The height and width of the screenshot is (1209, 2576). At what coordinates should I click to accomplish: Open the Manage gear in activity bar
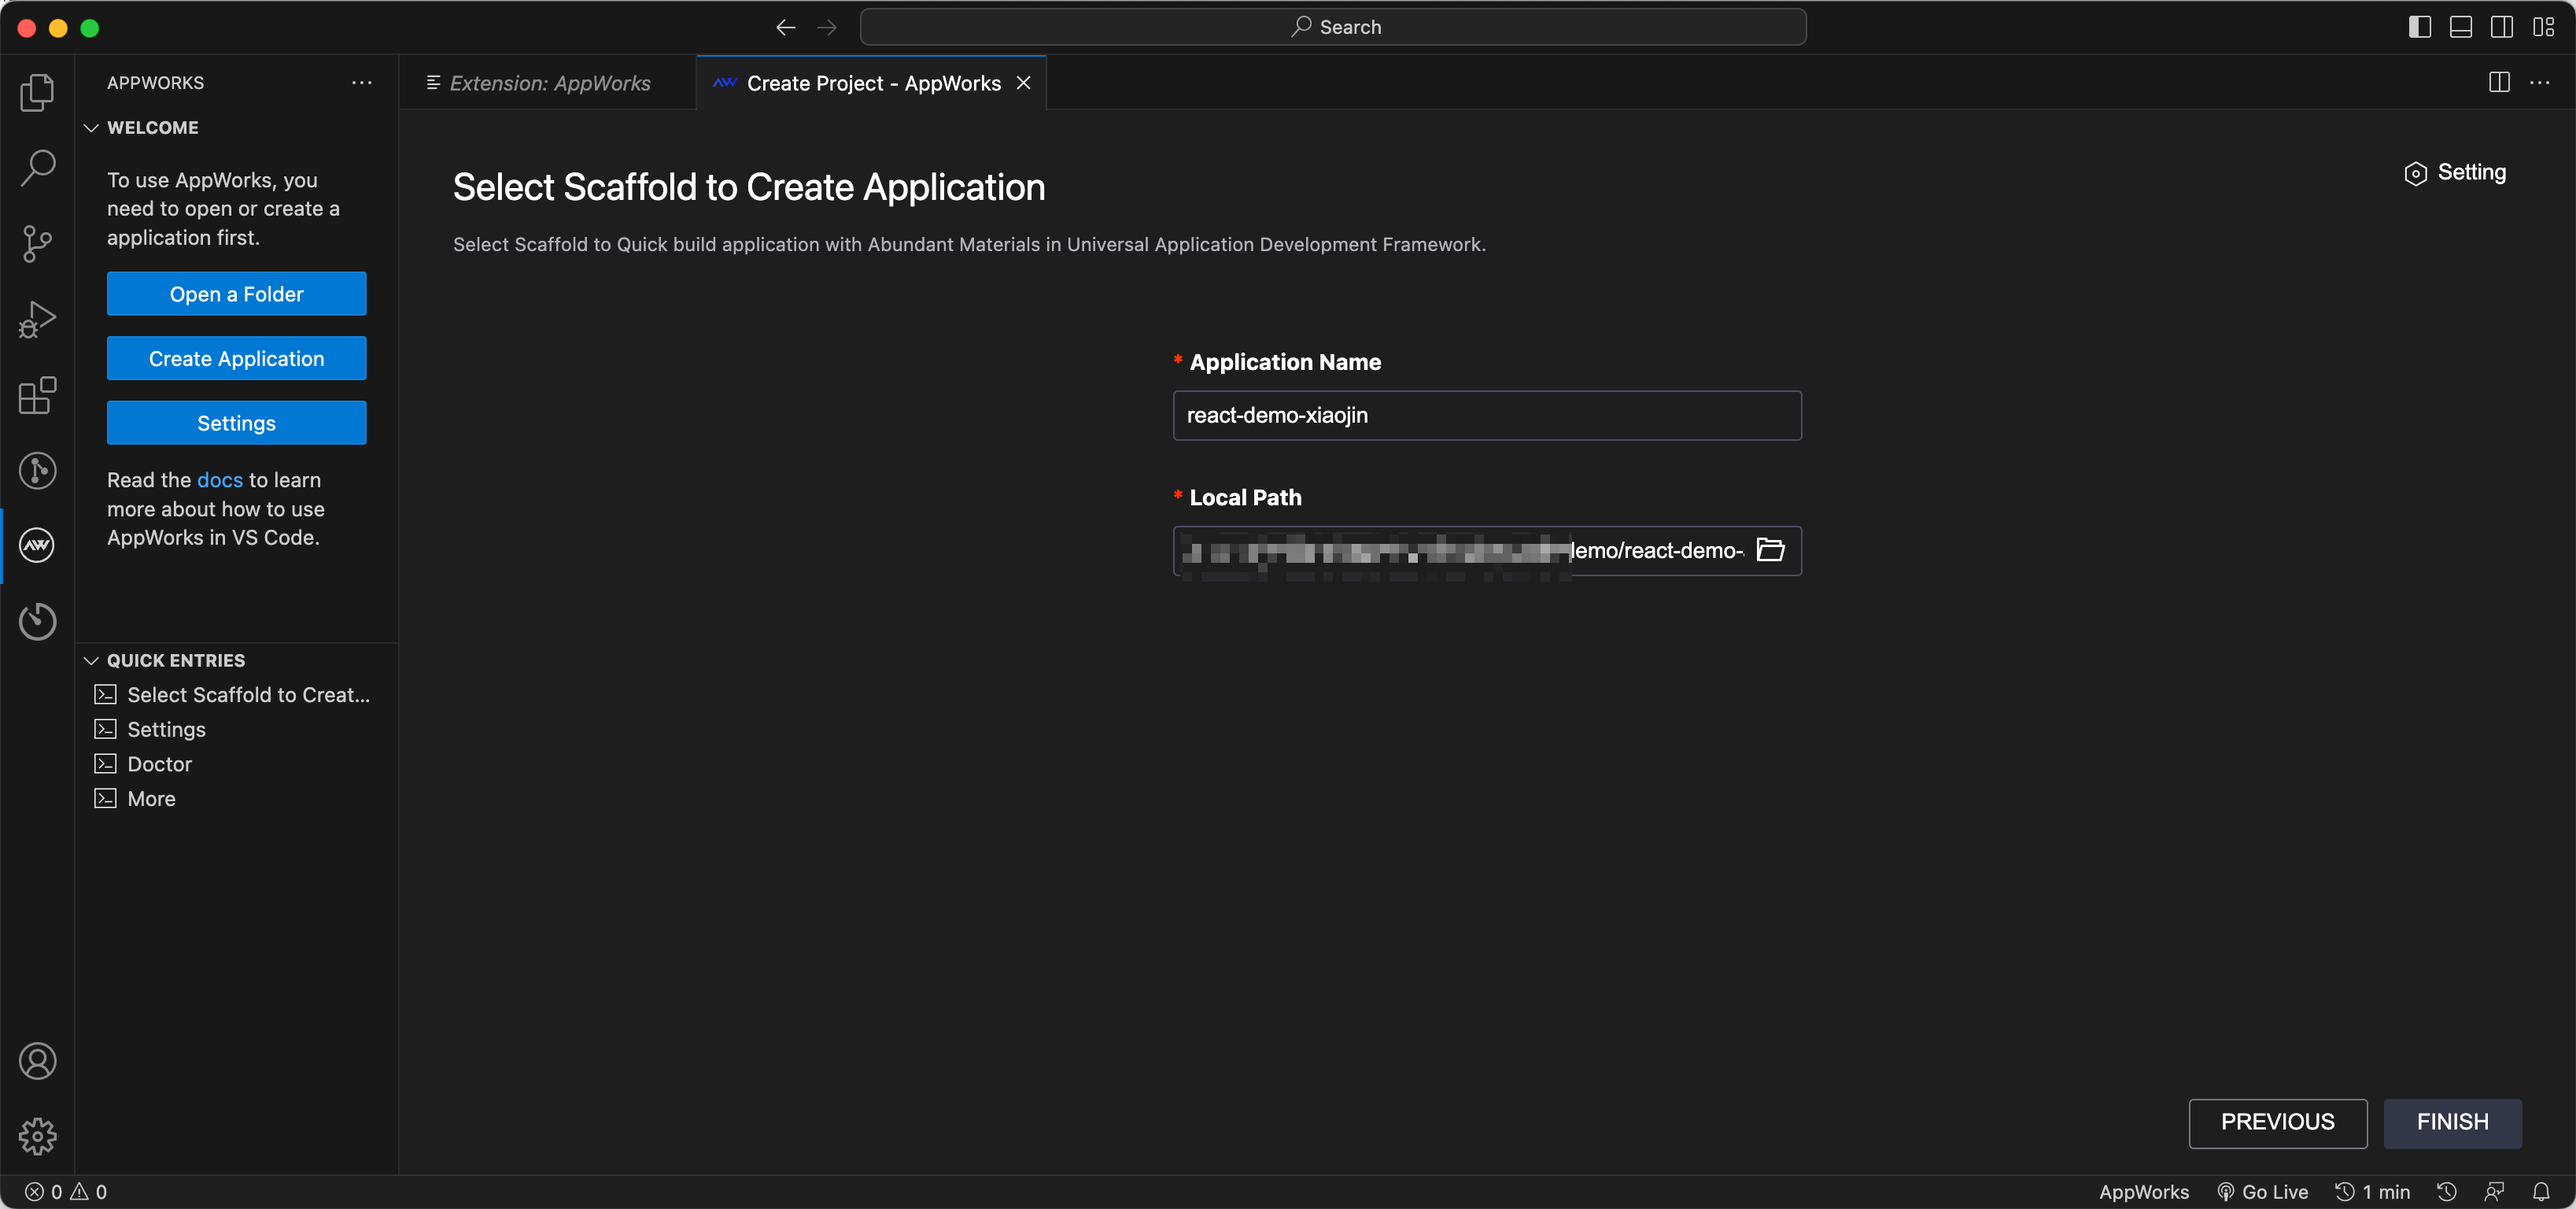(37, 1136)
